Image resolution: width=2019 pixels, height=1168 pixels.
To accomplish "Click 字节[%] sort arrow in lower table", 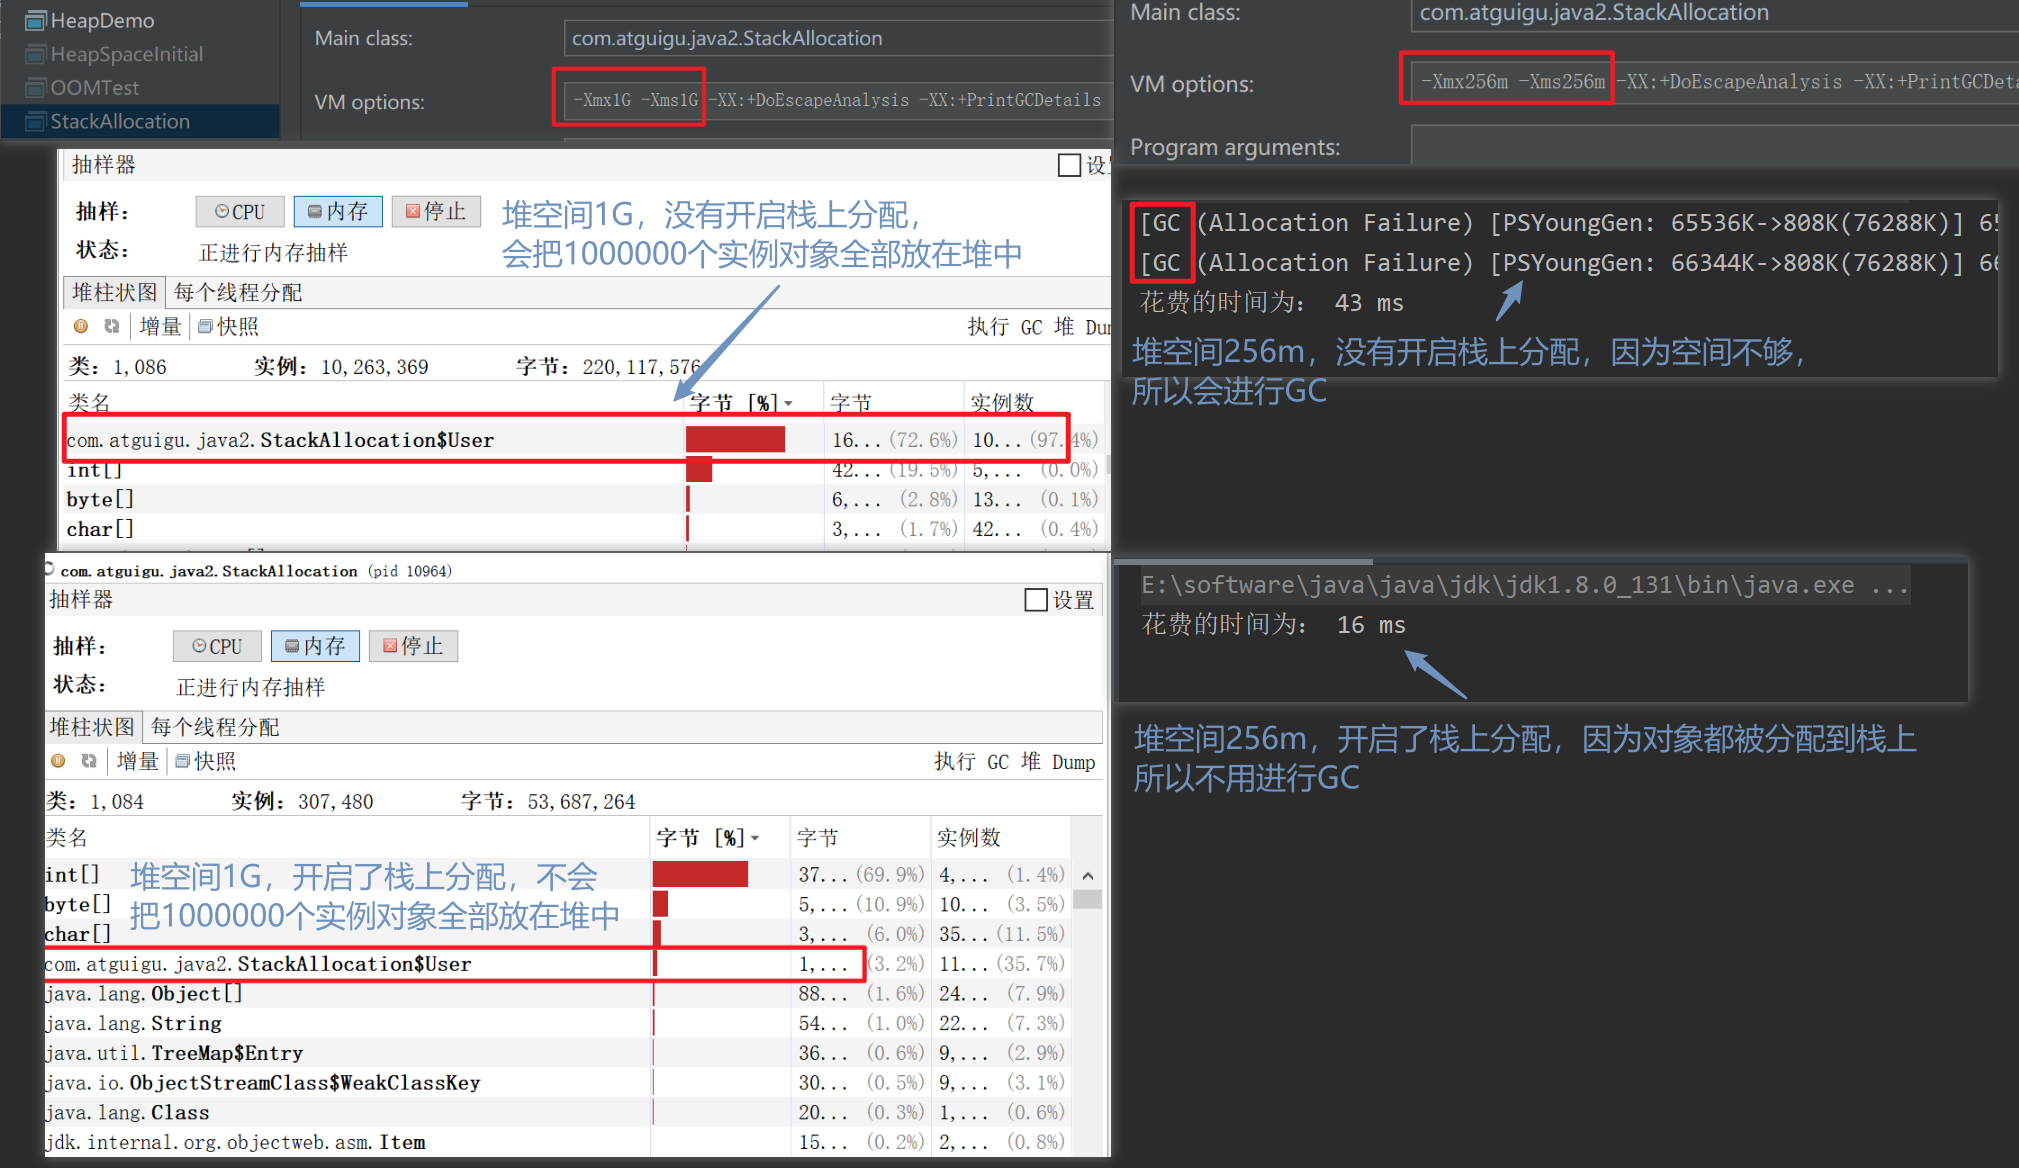I will pos(755,838).
